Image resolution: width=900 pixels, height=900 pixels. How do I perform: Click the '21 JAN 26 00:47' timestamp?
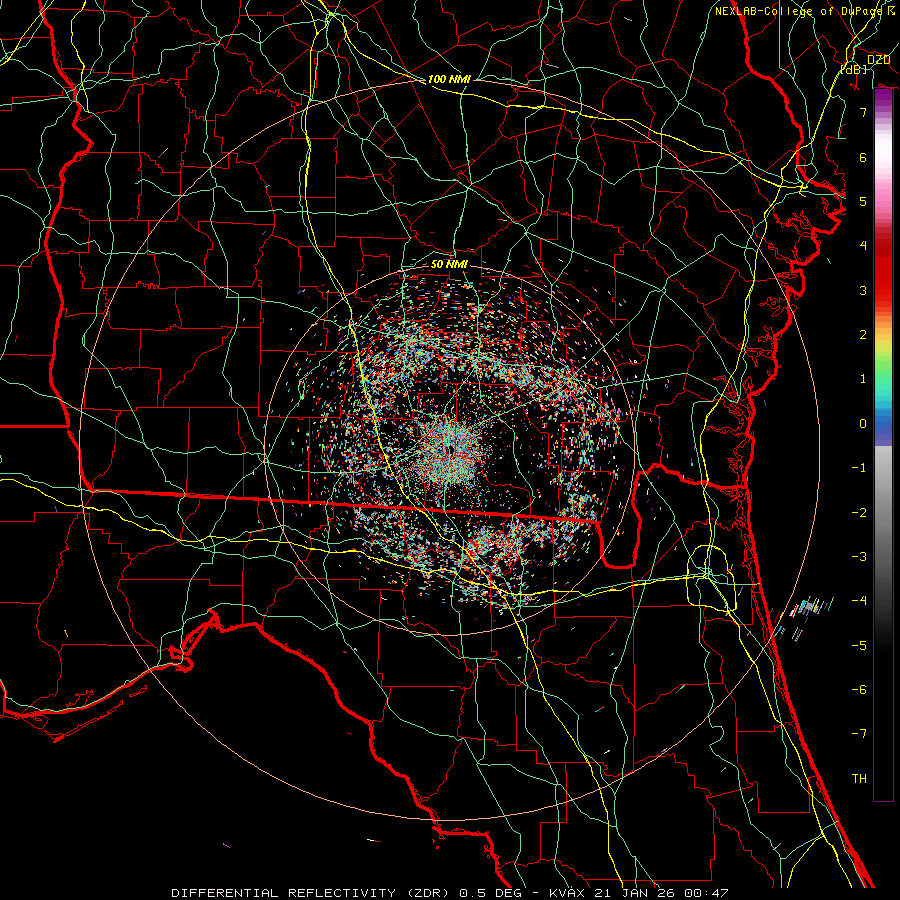(x=662, y=893)
